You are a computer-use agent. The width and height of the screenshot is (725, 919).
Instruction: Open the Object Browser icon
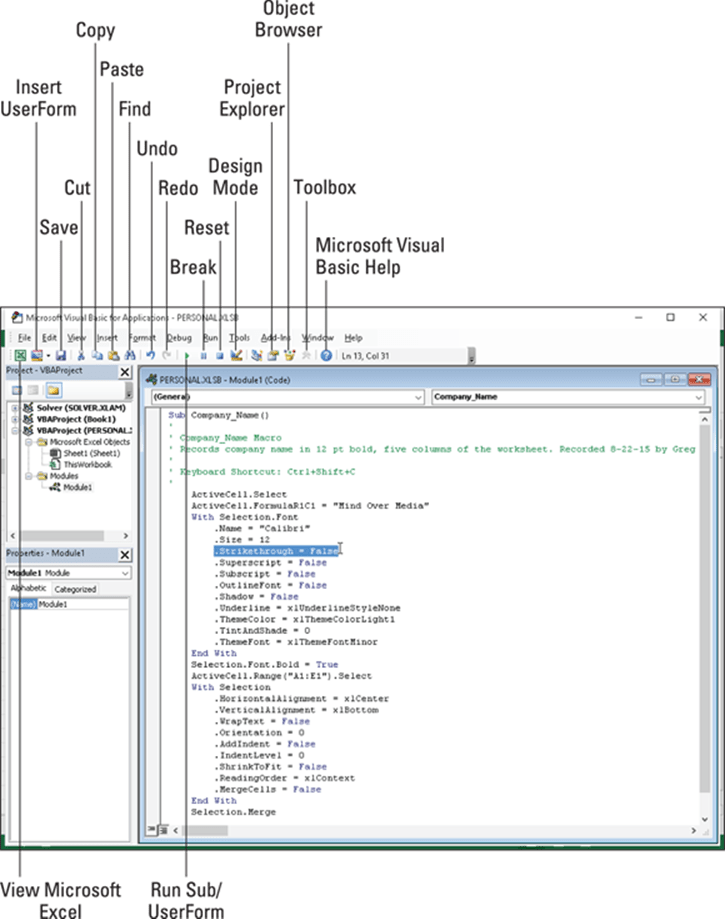coord(289,355)
